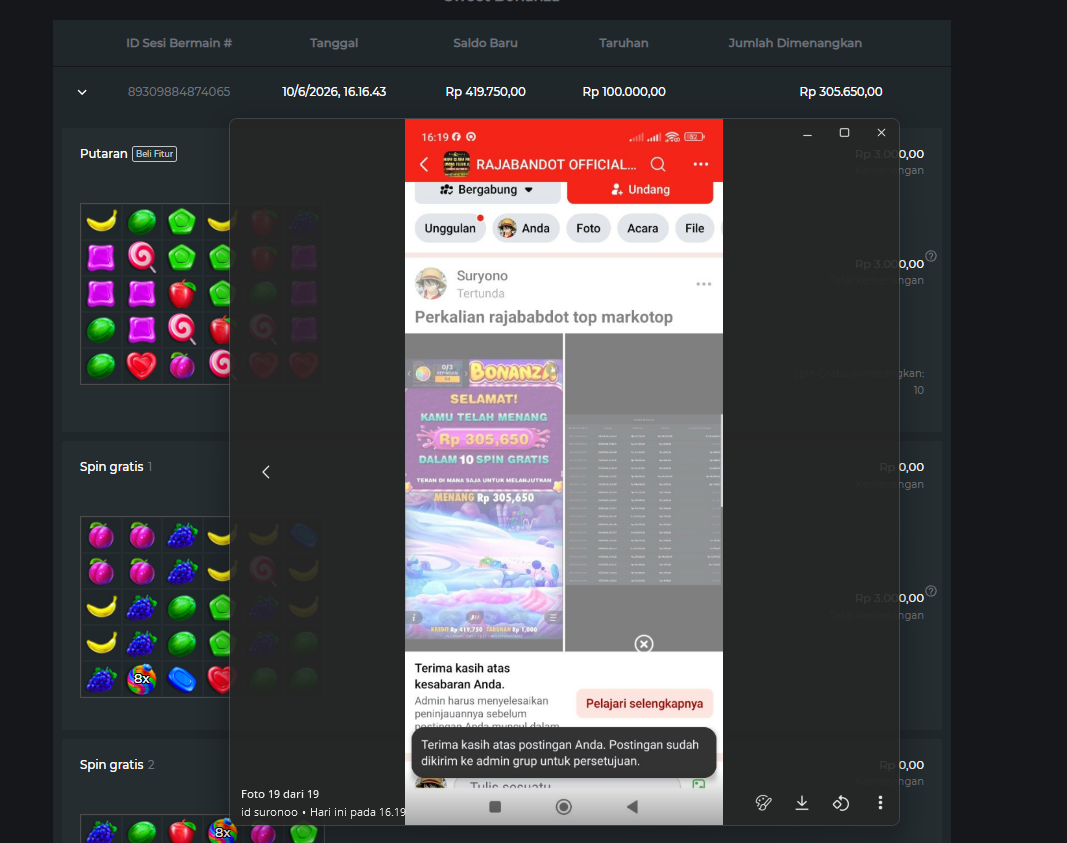Click the Facebook status icon beside the 16:19 clock

[456, 137]
